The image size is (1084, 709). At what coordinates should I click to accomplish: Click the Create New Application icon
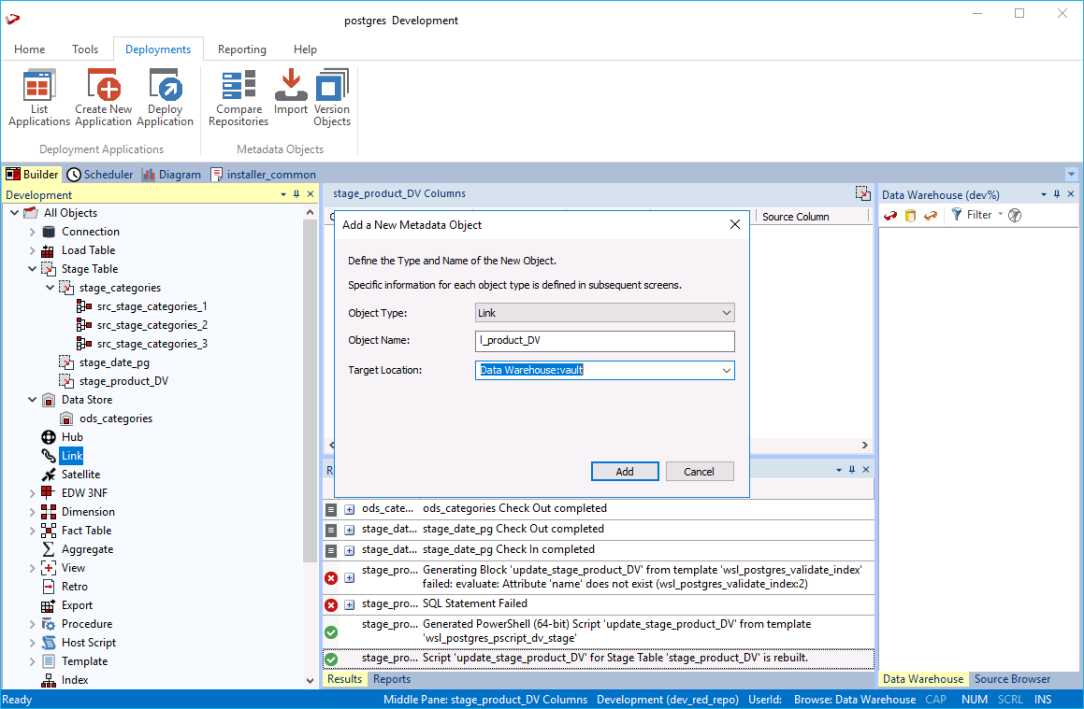(103, 97)
